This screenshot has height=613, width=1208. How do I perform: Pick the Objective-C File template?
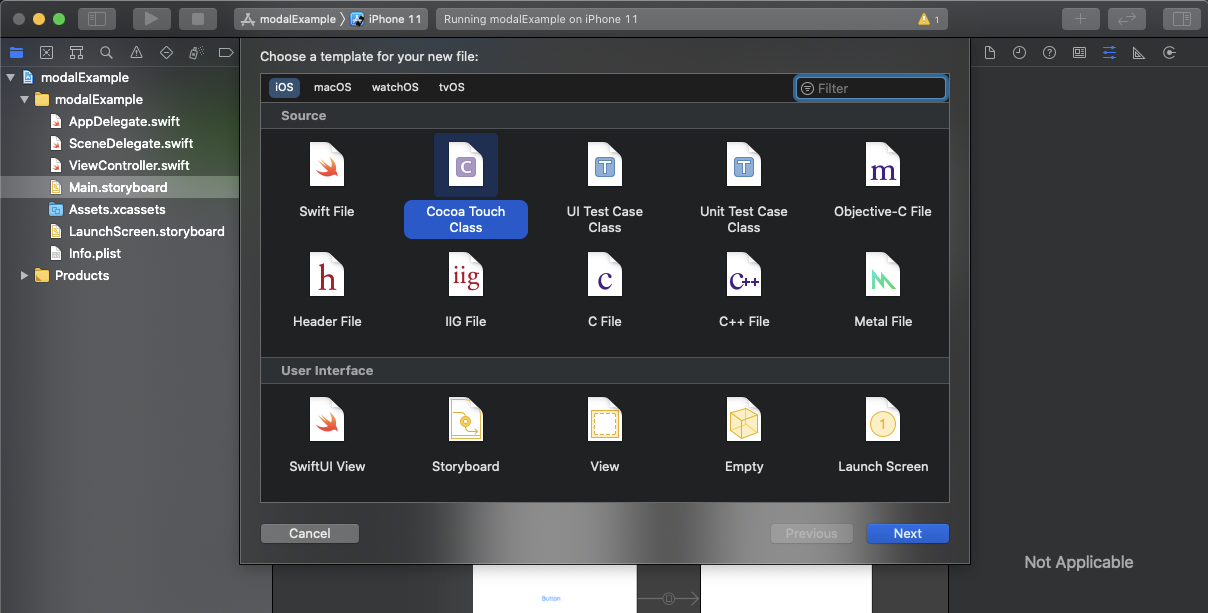[883, 180]
